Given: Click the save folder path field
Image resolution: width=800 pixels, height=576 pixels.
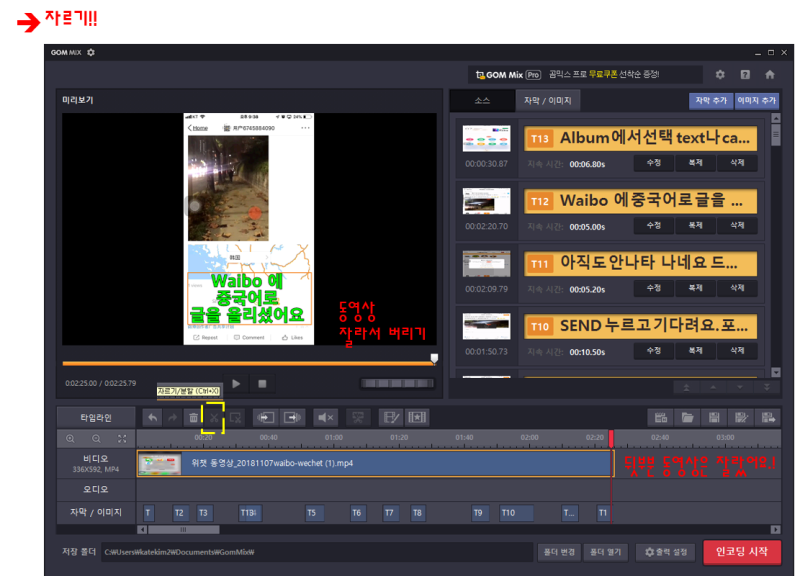Looking at the screenshot, I should pos(317,552).
